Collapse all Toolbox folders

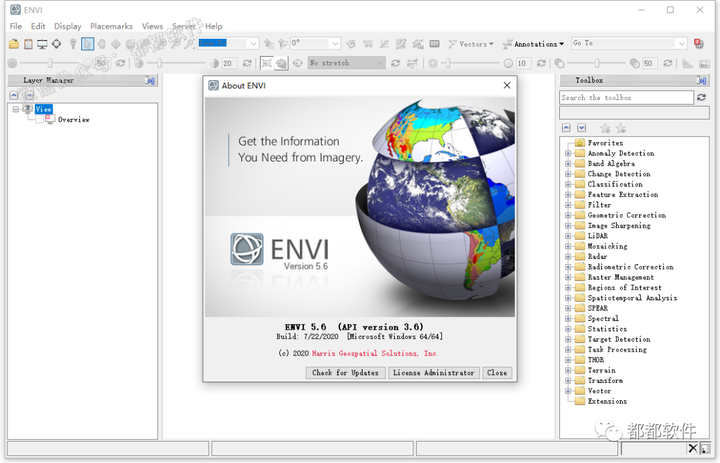(567, 128)
